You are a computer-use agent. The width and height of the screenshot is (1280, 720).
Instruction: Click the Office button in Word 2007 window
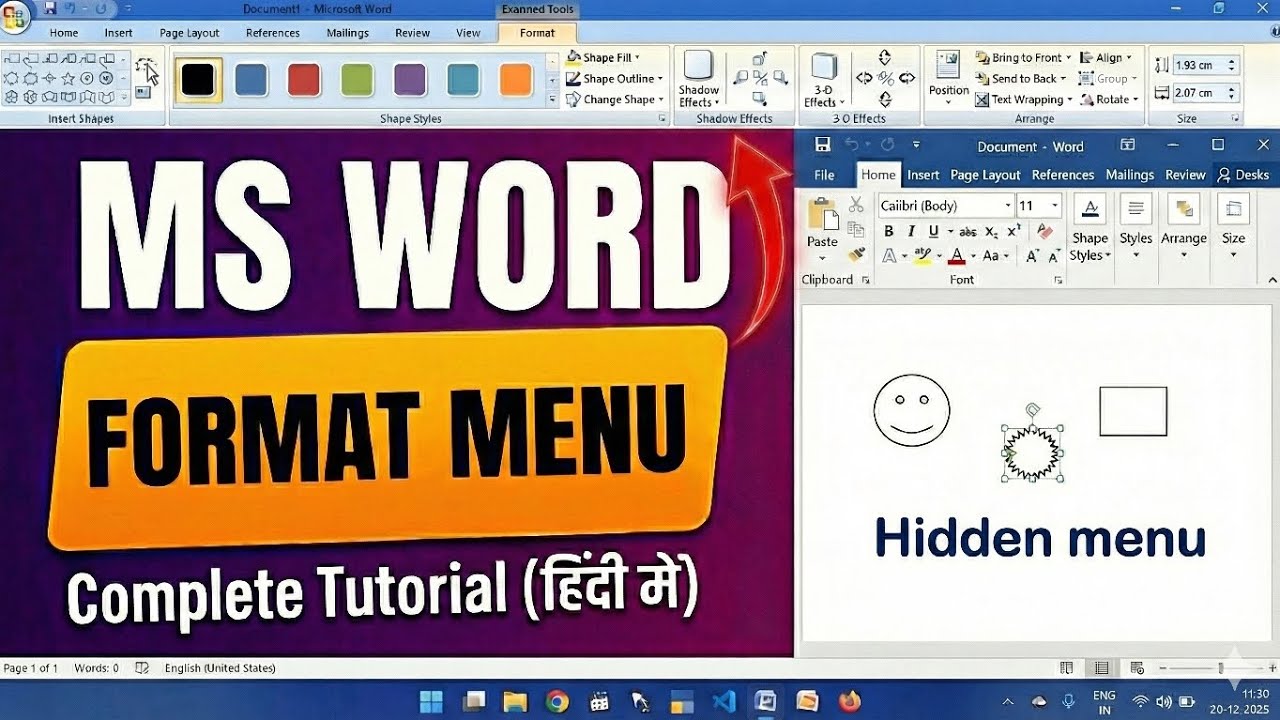click(14, 18)
